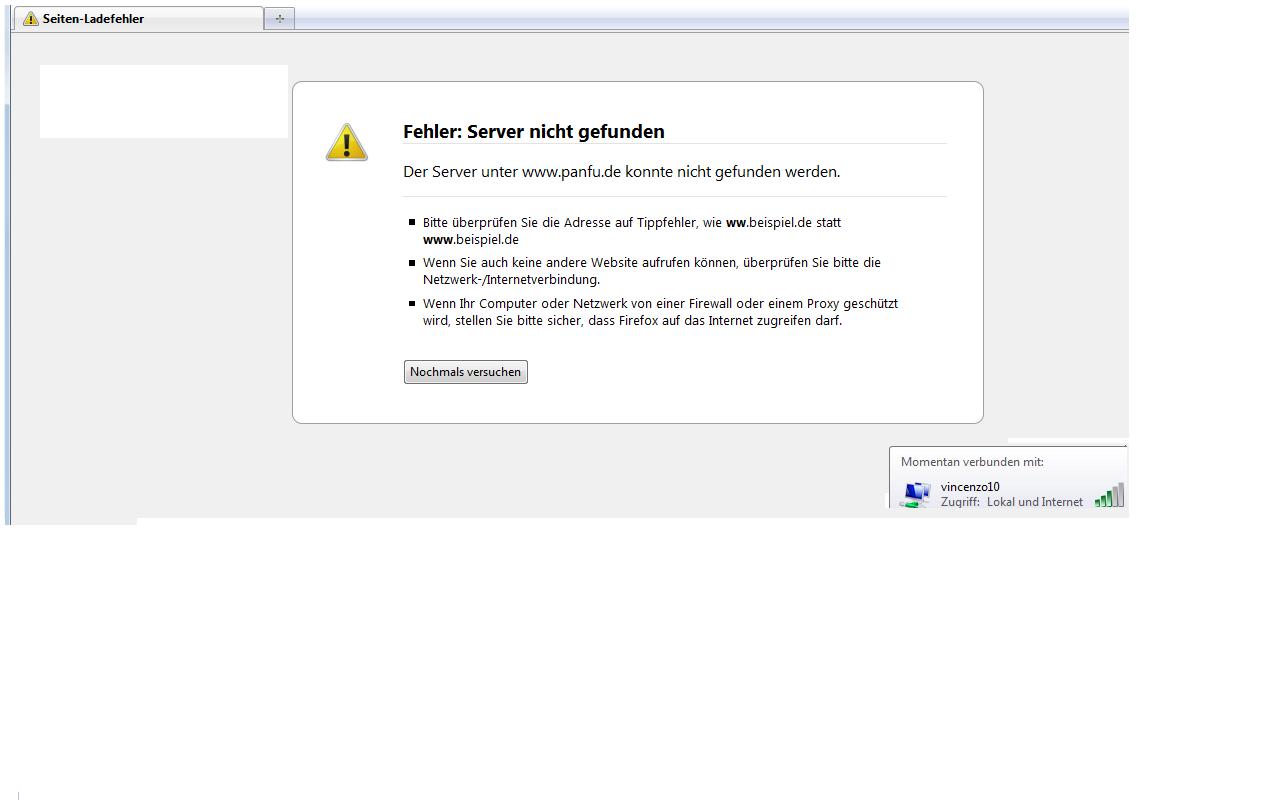
Task: Click the yellow warning triangle in the error box
Action: (x=347, y=142)
